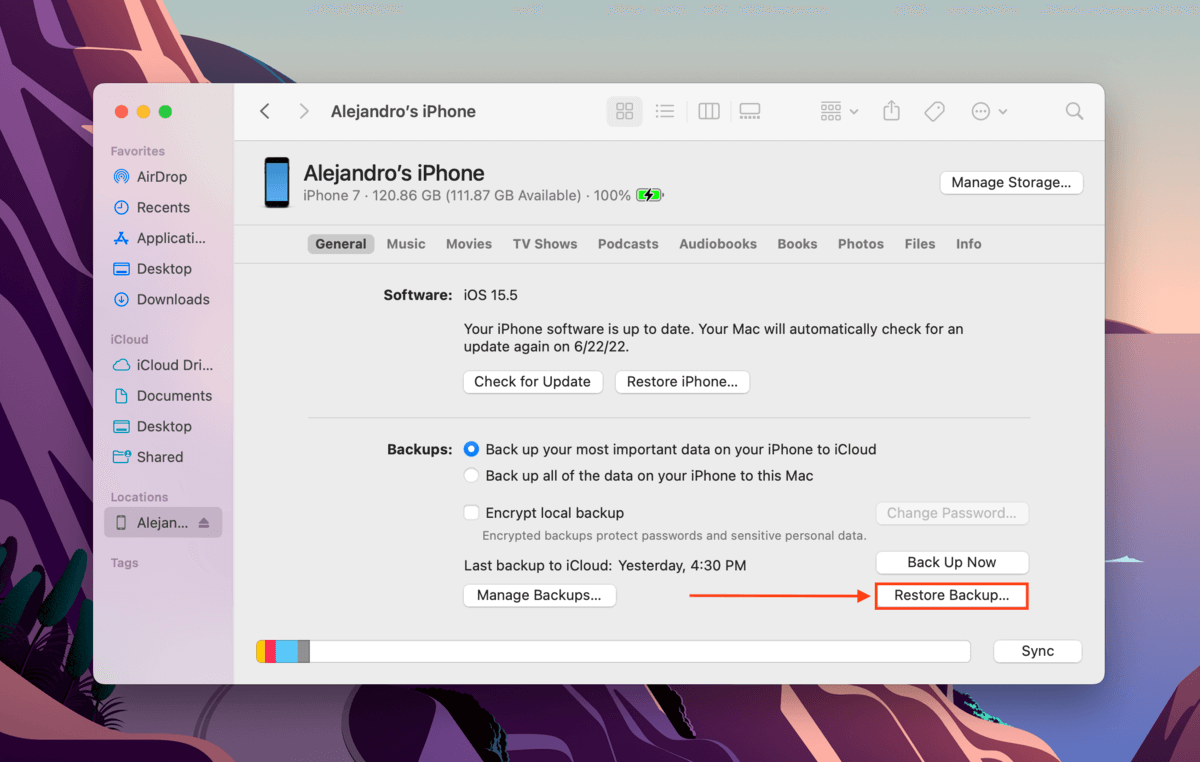Image resolution: width=1200 pixels, height=762 pixels.
Task: Open the Group By dropdown
Action: 839,111
